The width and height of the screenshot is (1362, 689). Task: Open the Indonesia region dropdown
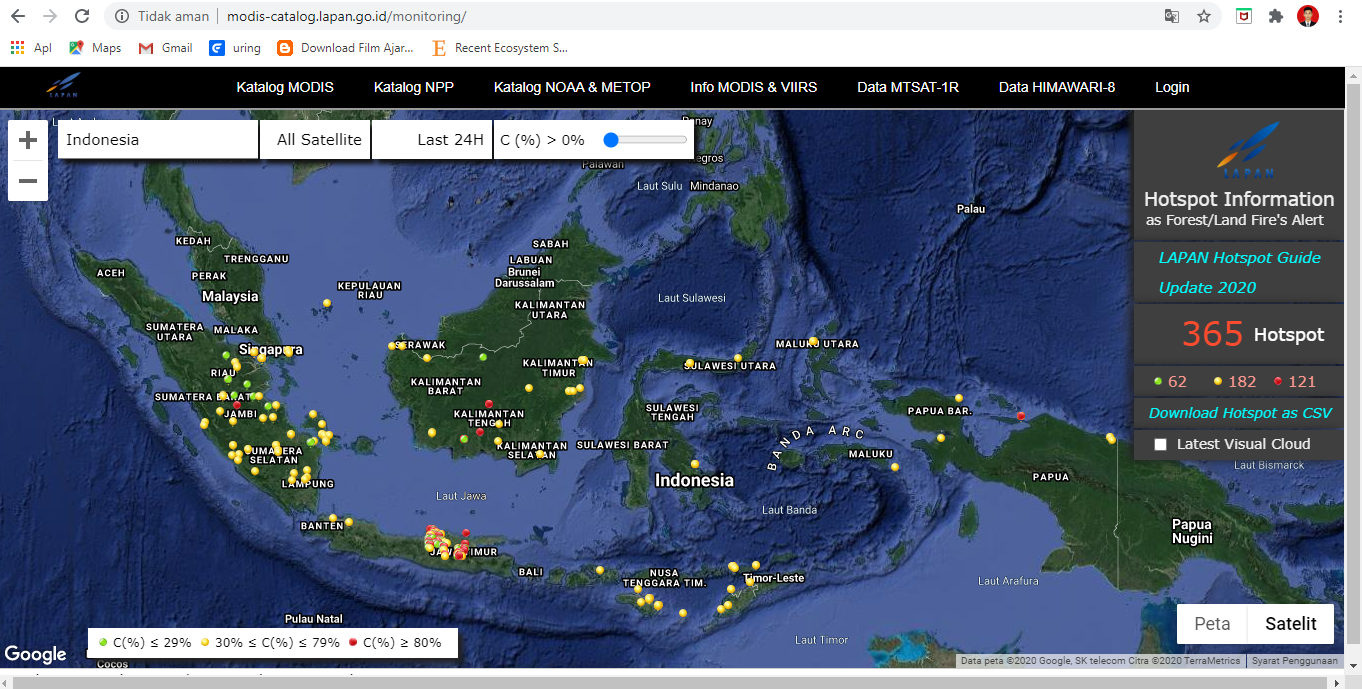[x=158, y=140]
